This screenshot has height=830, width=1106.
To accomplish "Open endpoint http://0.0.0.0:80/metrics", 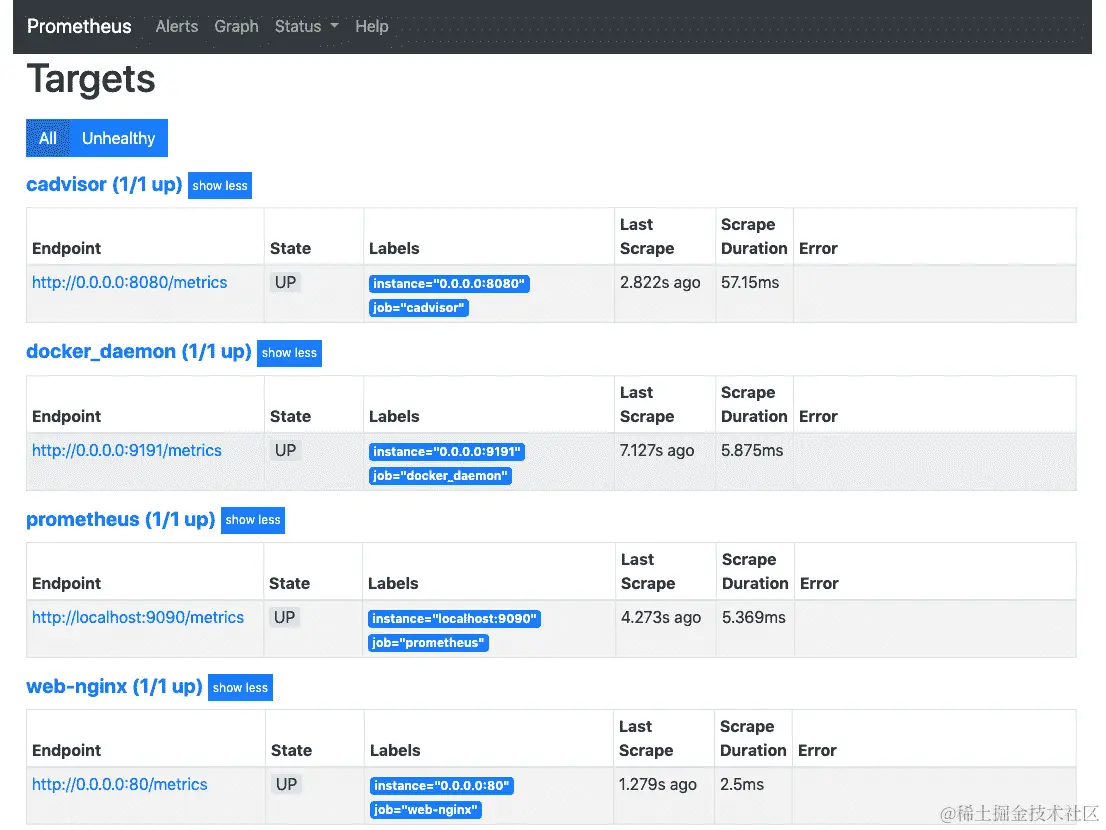I will [x=120, y=784].
